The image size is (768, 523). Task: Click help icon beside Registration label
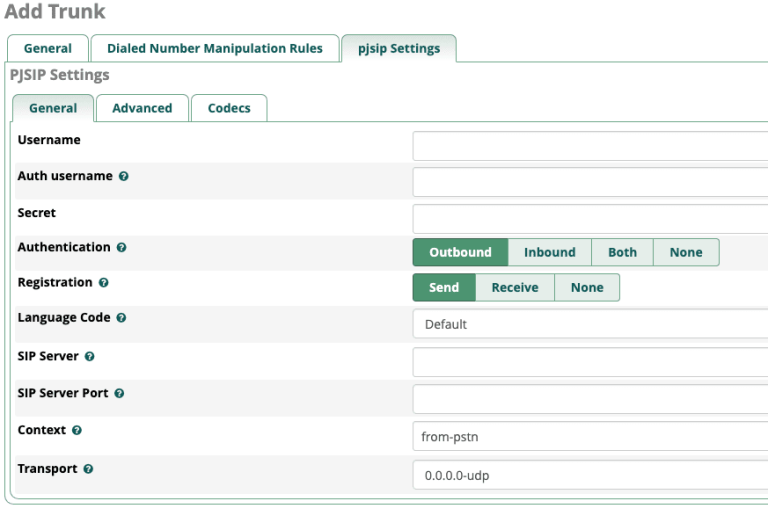pos(104,283)
